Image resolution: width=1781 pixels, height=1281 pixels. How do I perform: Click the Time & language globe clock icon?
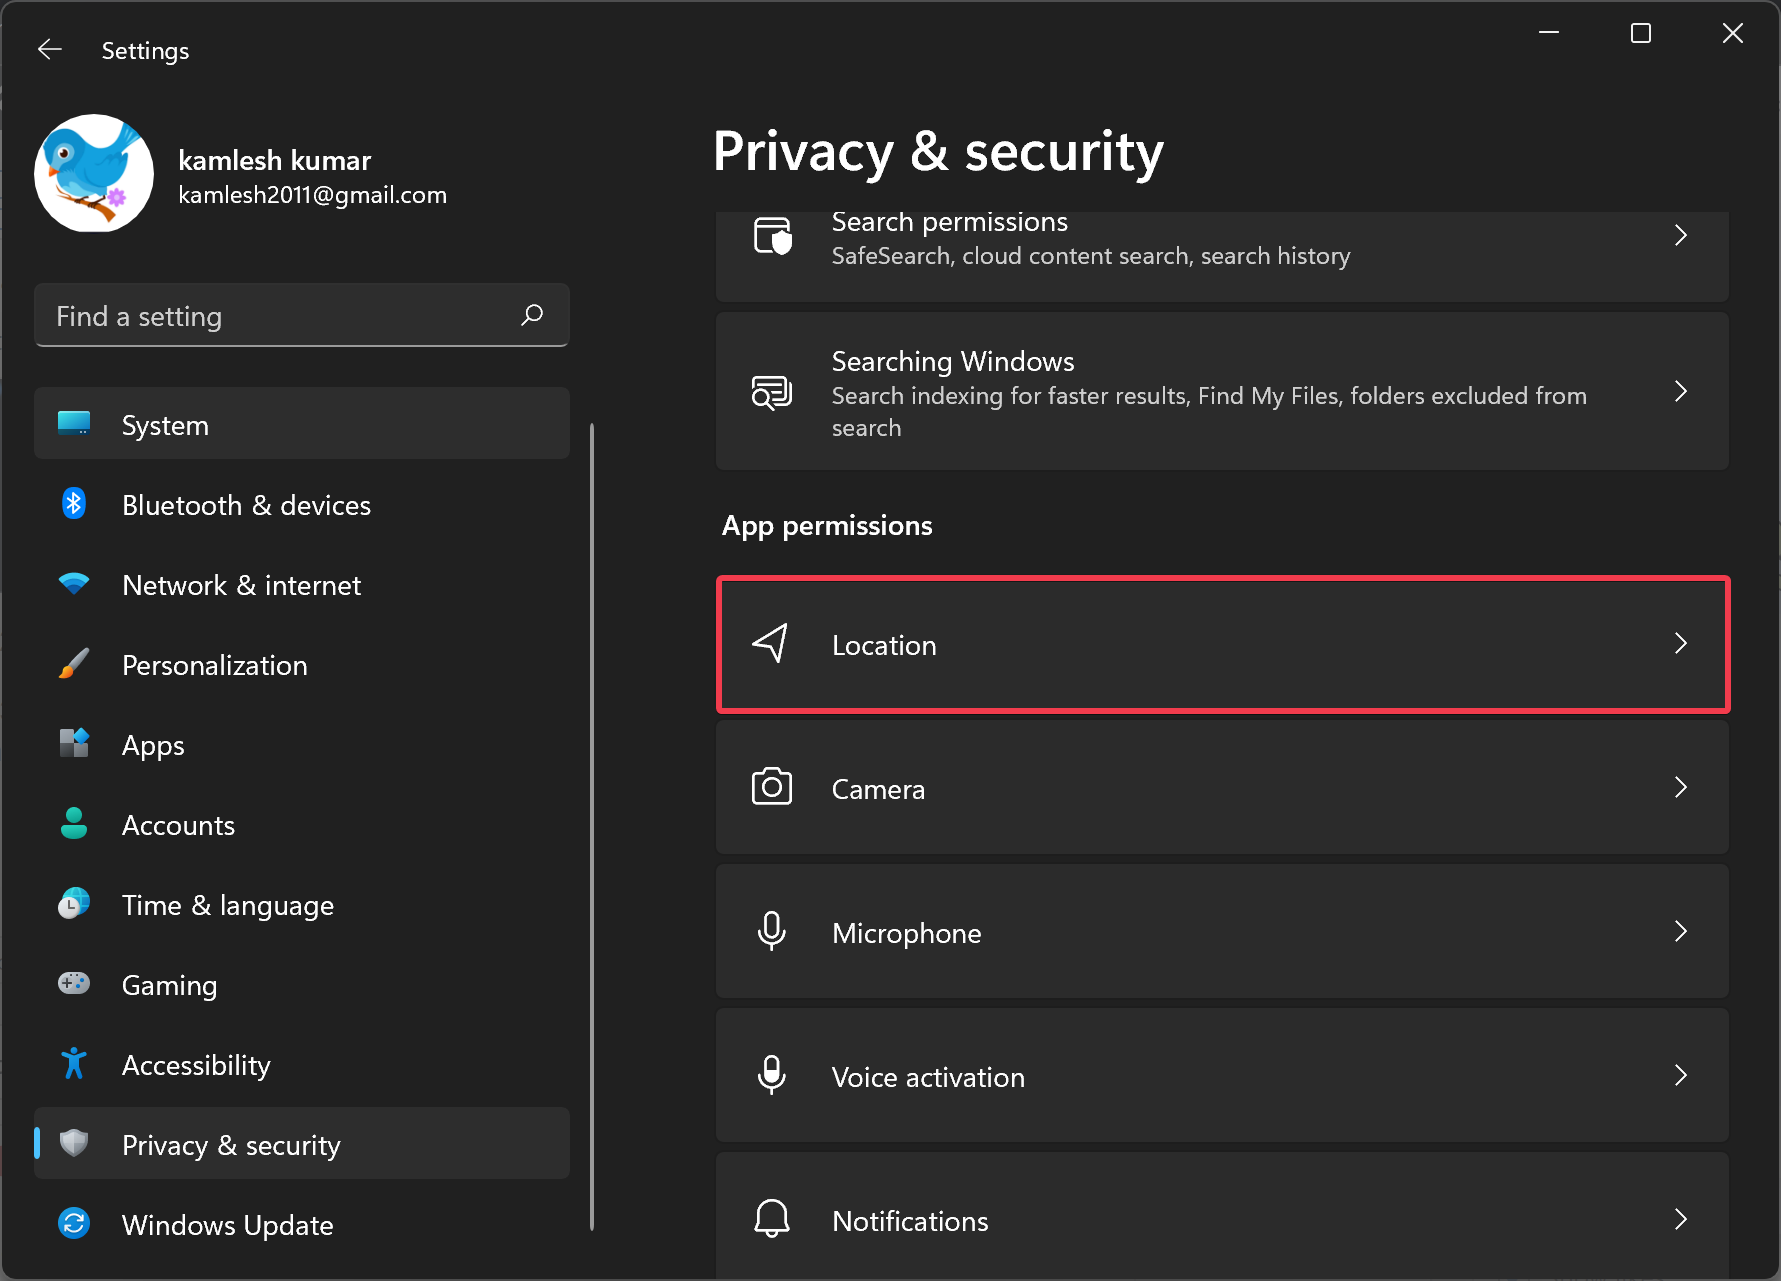tap(74, 903)
